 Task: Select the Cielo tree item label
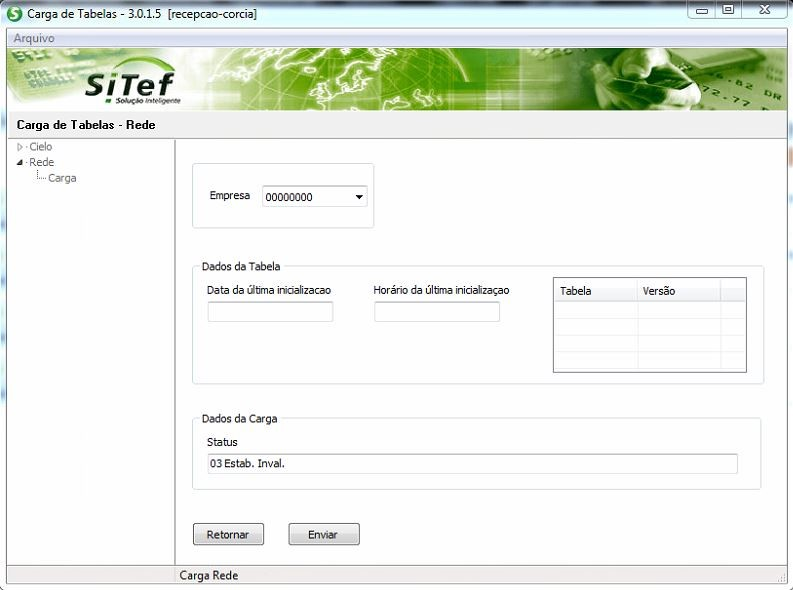(x=40, y=147)
